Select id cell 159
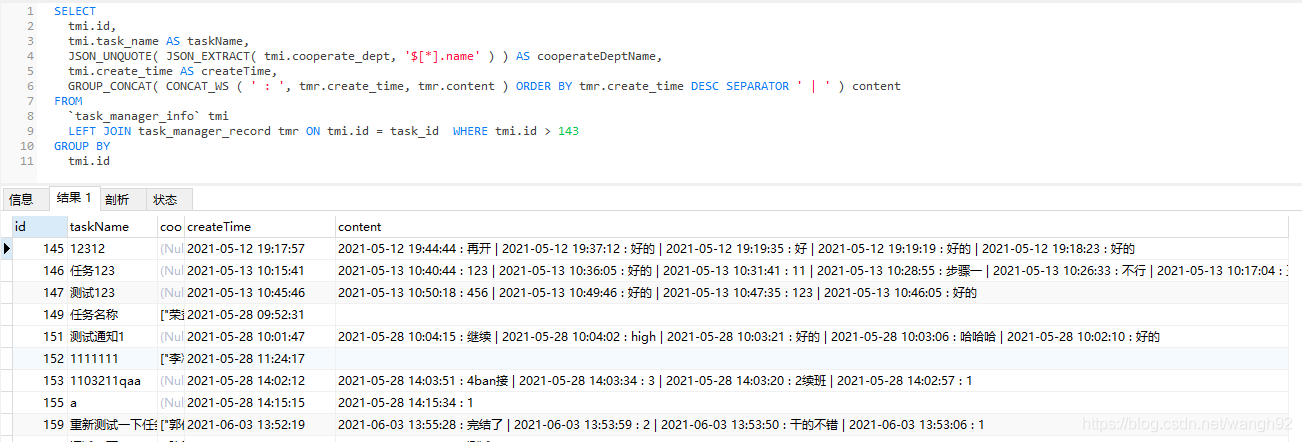The image size is (1302, 442). pyautogui.click(x=40, y=424)
